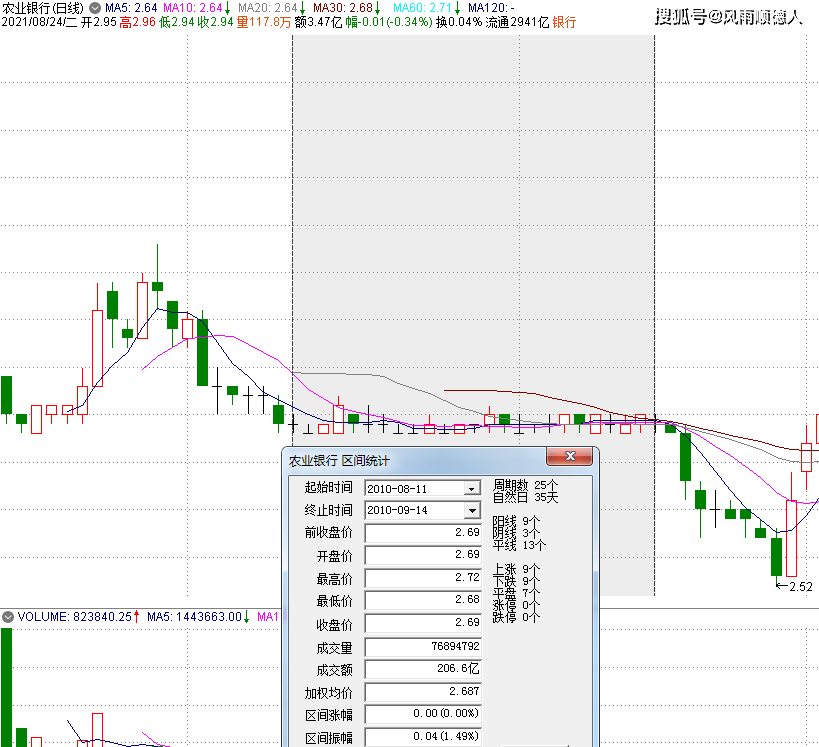Select the 区间振幅 field showing 0.04(1.49%)

pyautogui.click(x=423, y=737)
